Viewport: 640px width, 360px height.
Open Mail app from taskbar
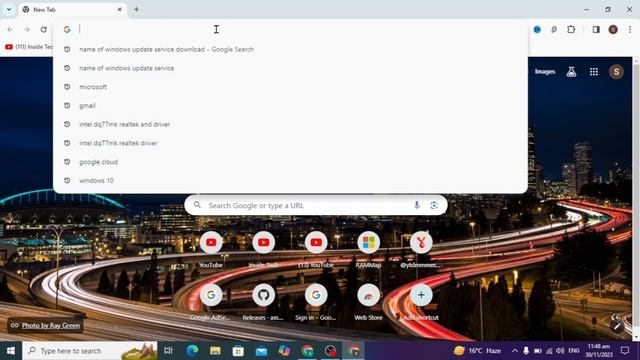pyautogui.click(x=261, y=351)
